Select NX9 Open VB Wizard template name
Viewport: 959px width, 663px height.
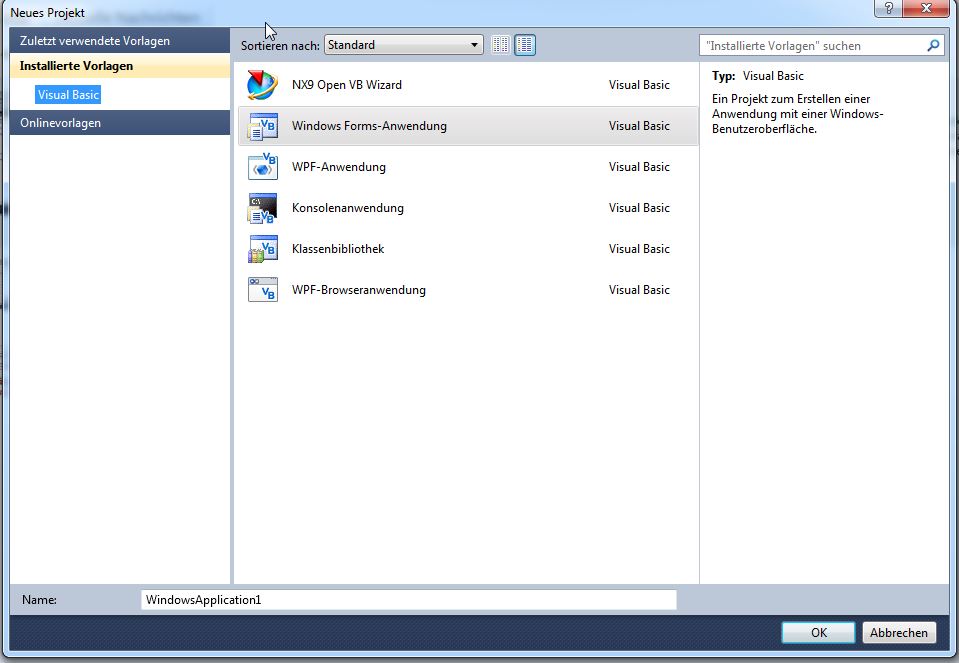(x=347, y=85)
